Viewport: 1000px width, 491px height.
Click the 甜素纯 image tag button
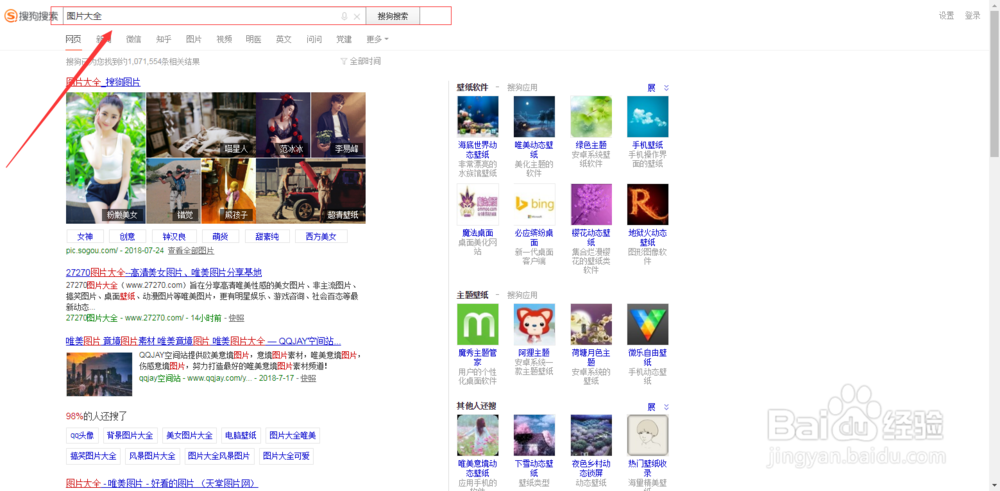(267, 237)
